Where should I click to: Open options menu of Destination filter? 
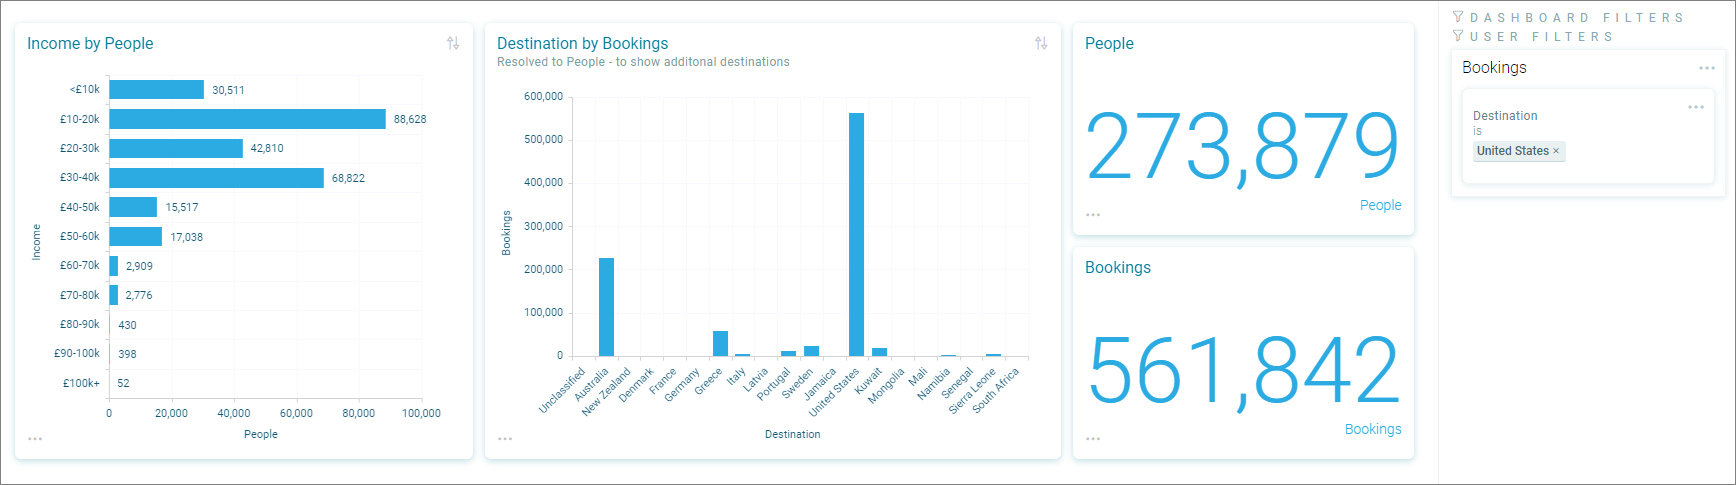(1696, 107)
